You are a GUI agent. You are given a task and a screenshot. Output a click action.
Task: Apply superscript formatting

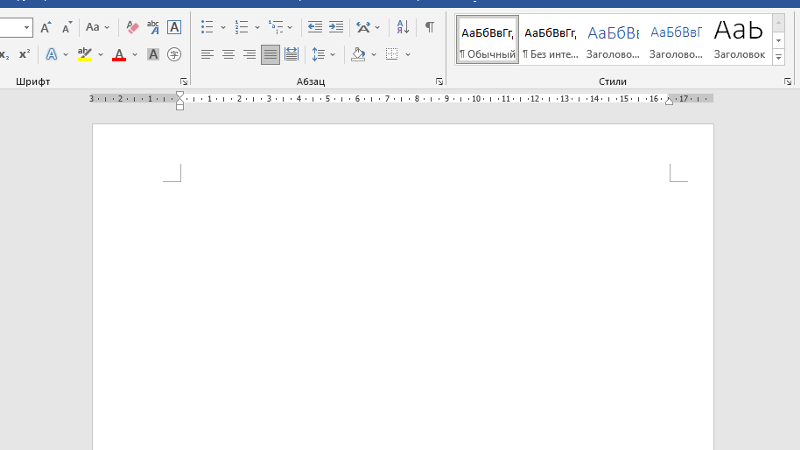24,54
